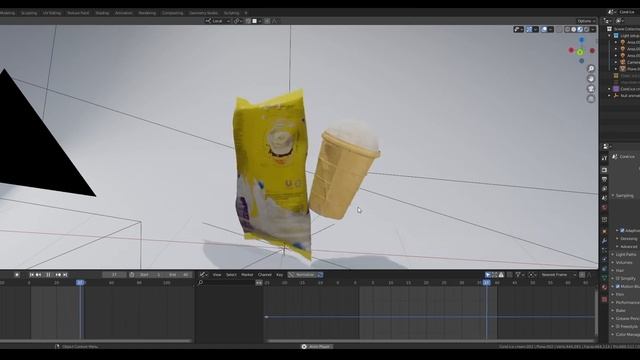
Task: Expand the Null animation item in outliner
Action: point(609,96)
